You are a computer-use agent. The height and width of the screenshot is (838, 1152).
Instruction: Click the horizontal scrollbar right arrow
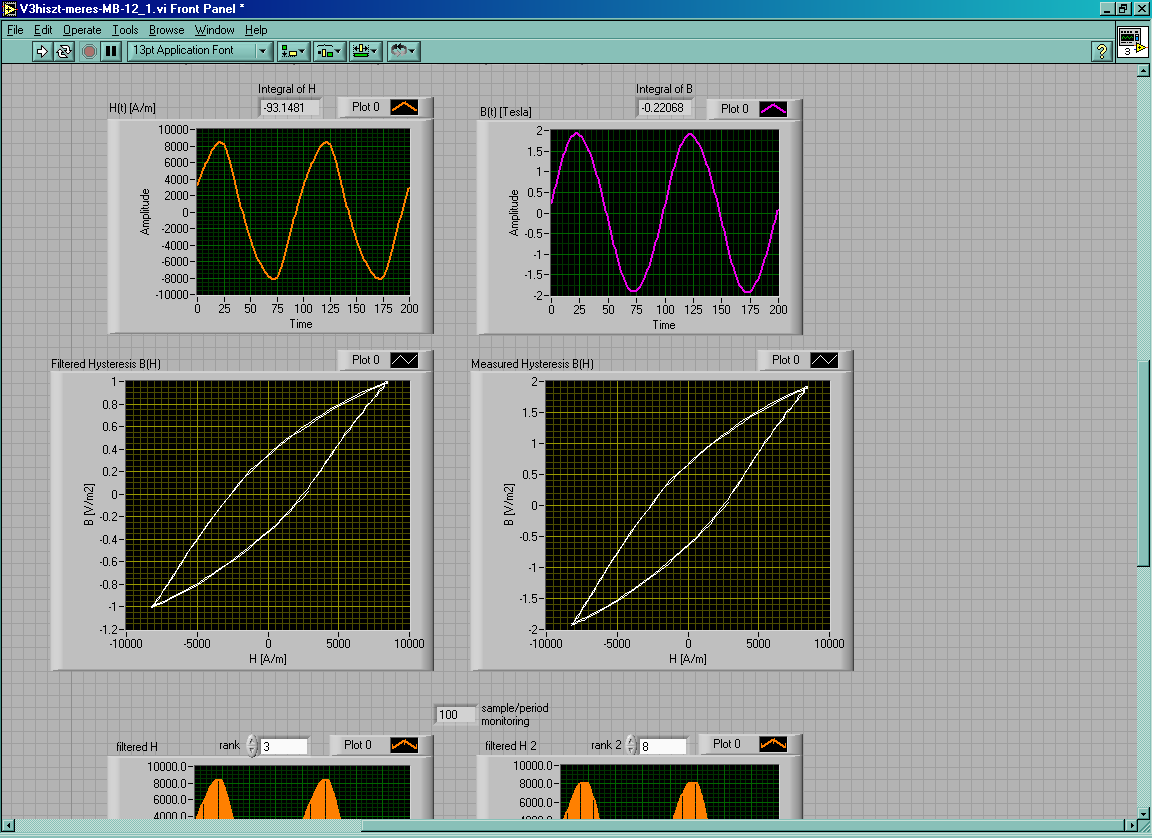click(x=1131, y=826)
